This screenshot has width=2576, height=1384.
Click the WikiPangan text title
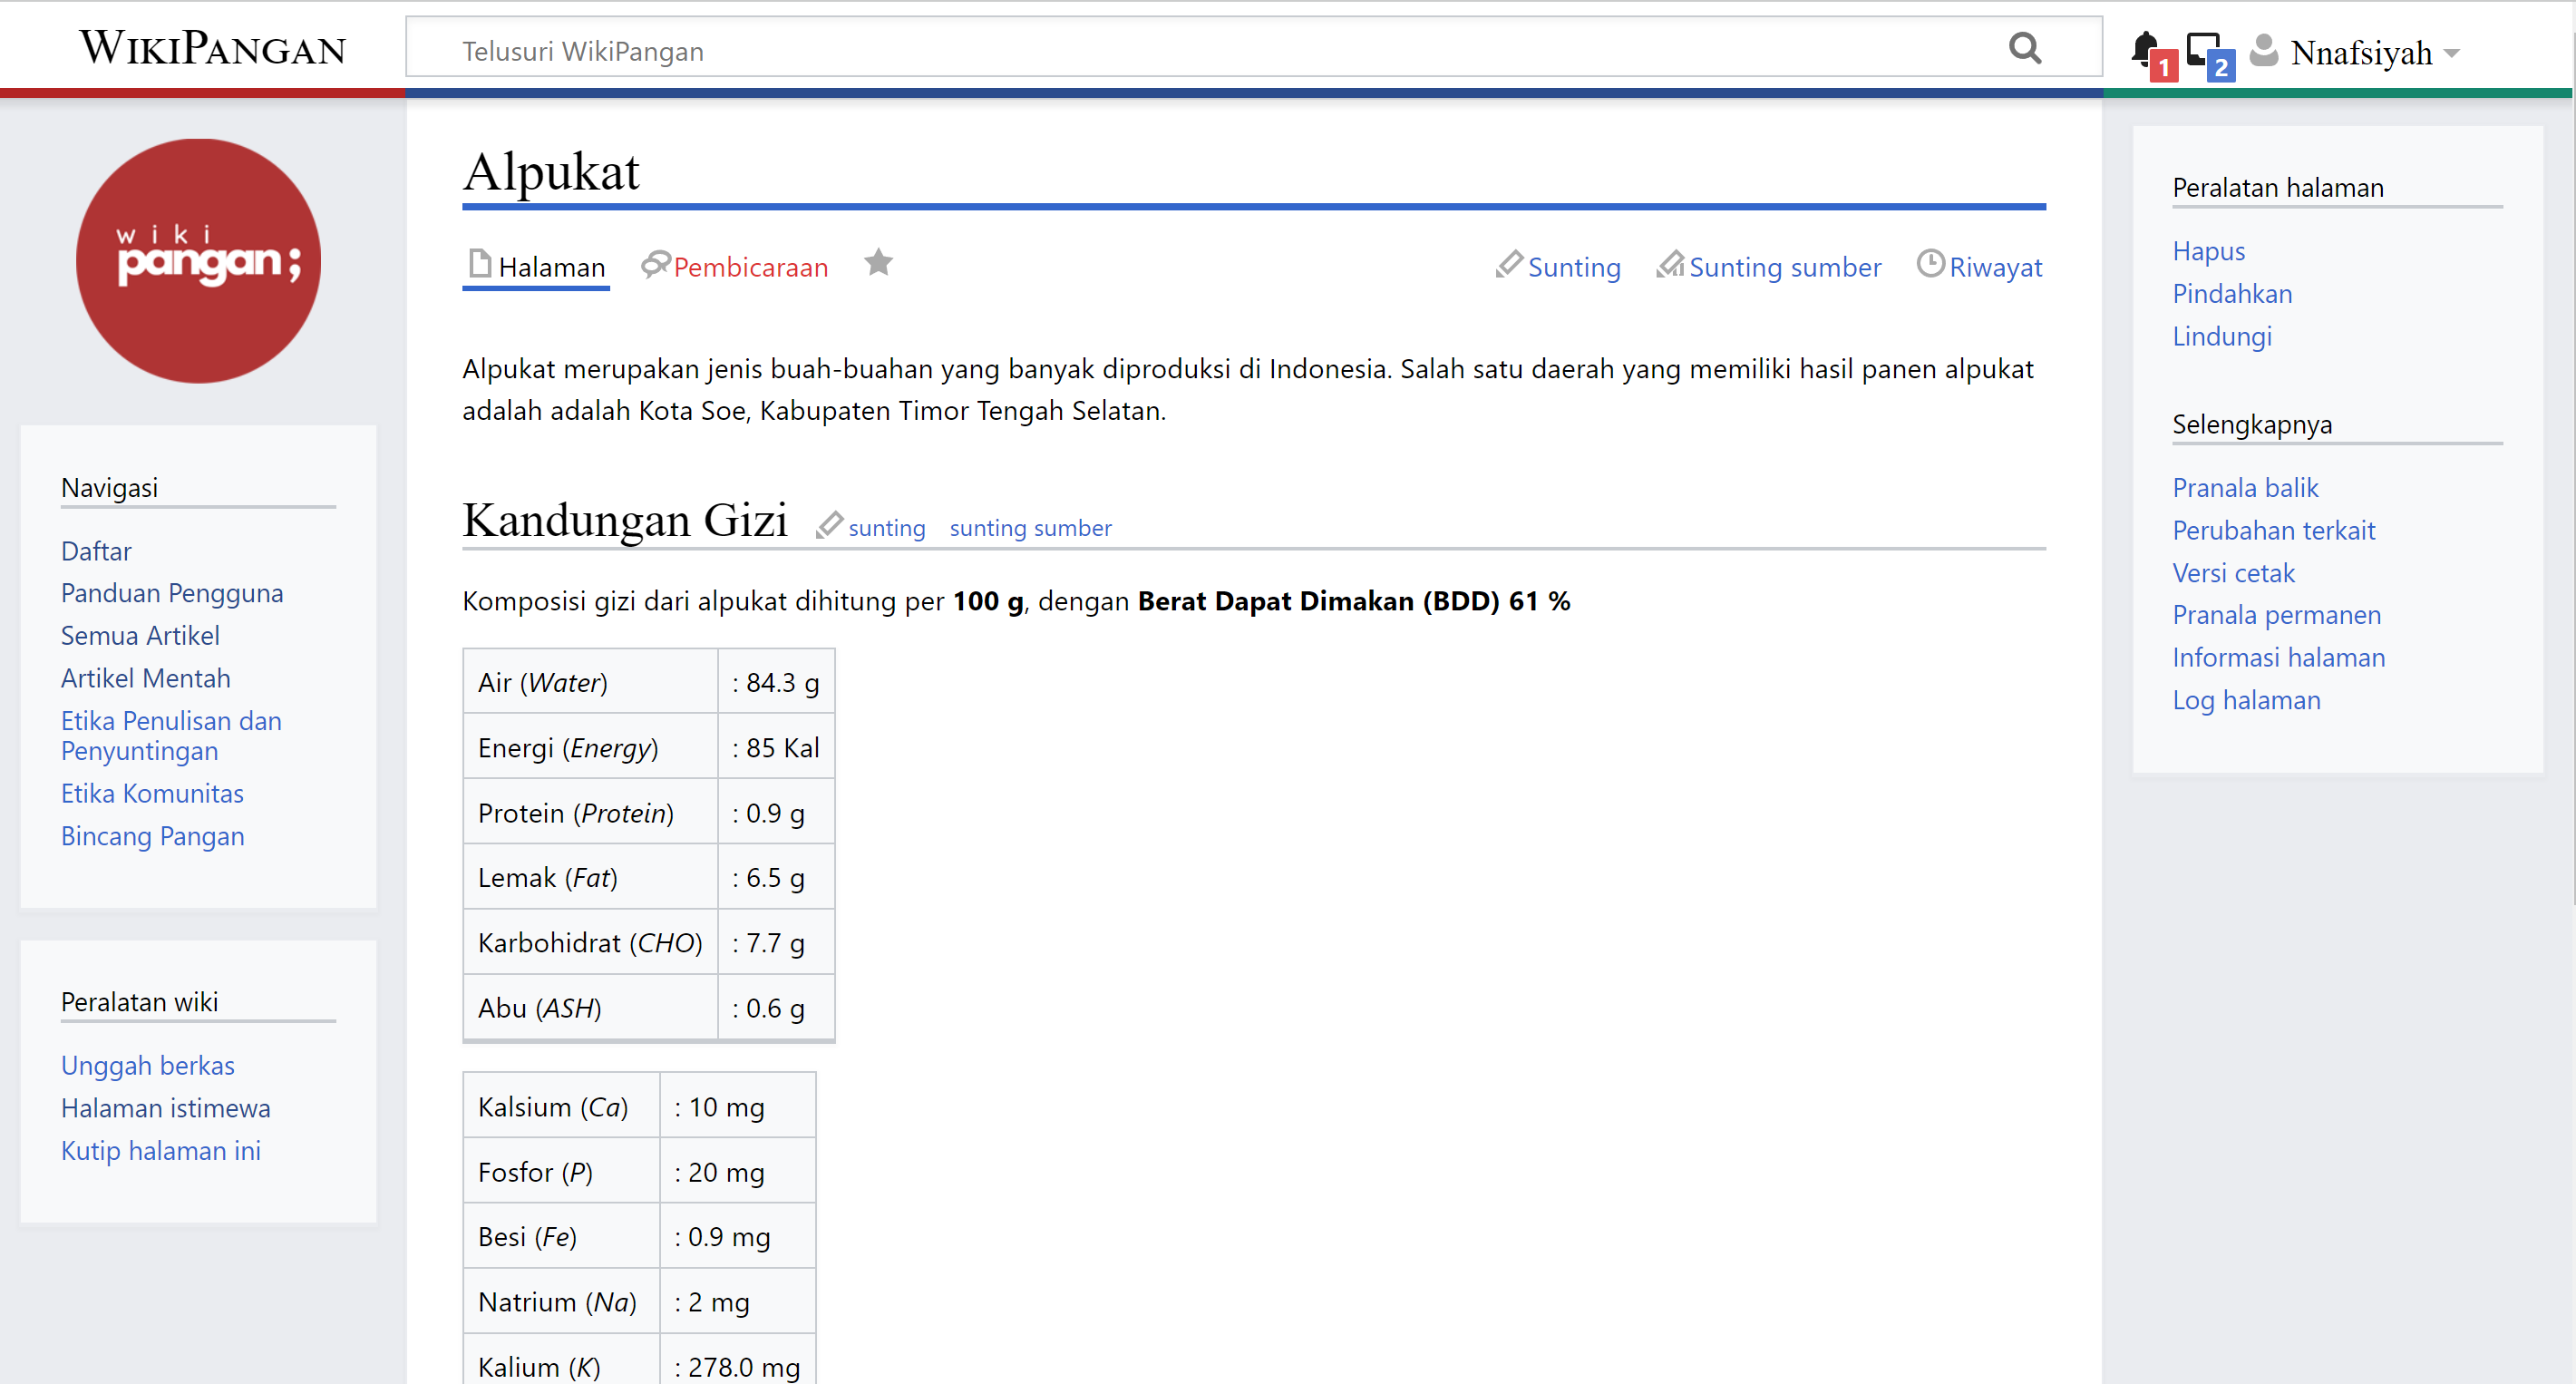(x=213, y=47)
